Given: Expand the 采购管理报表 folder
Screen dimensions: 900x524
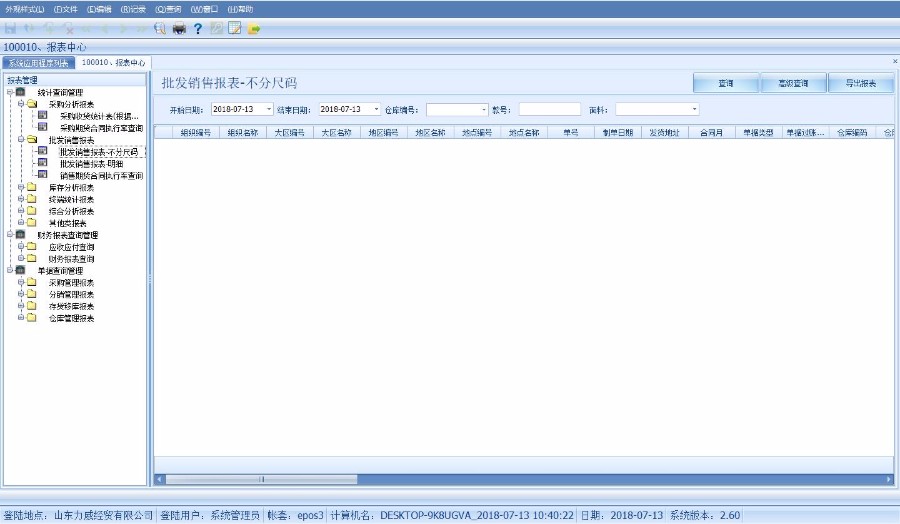Looking at the screenshot, I should (x=21, y=282).
